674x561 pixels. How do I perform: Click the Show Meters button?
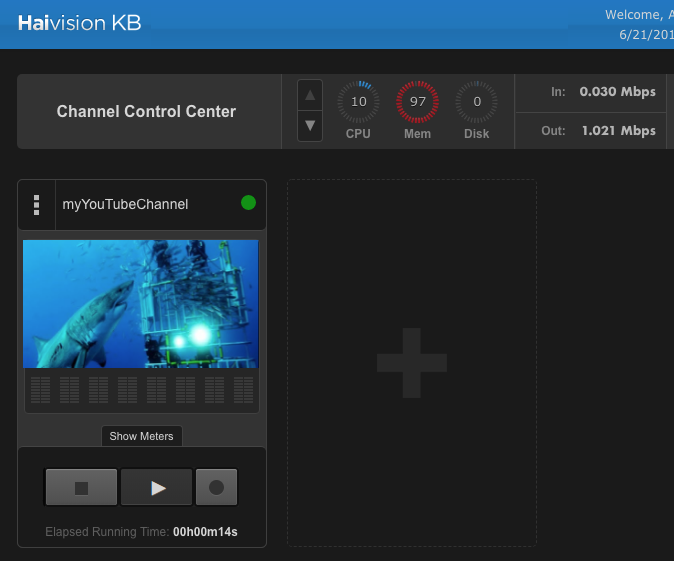[142, 436]
